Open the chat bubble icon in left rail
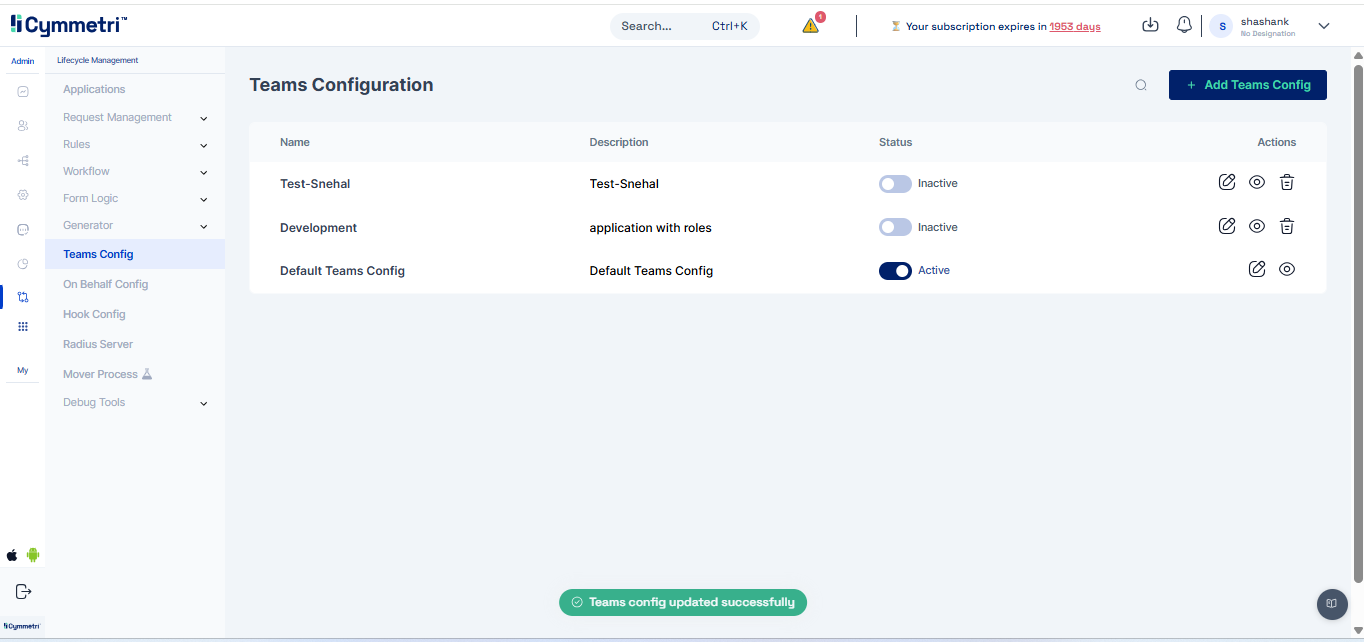1364x642 pixels. 23,229
